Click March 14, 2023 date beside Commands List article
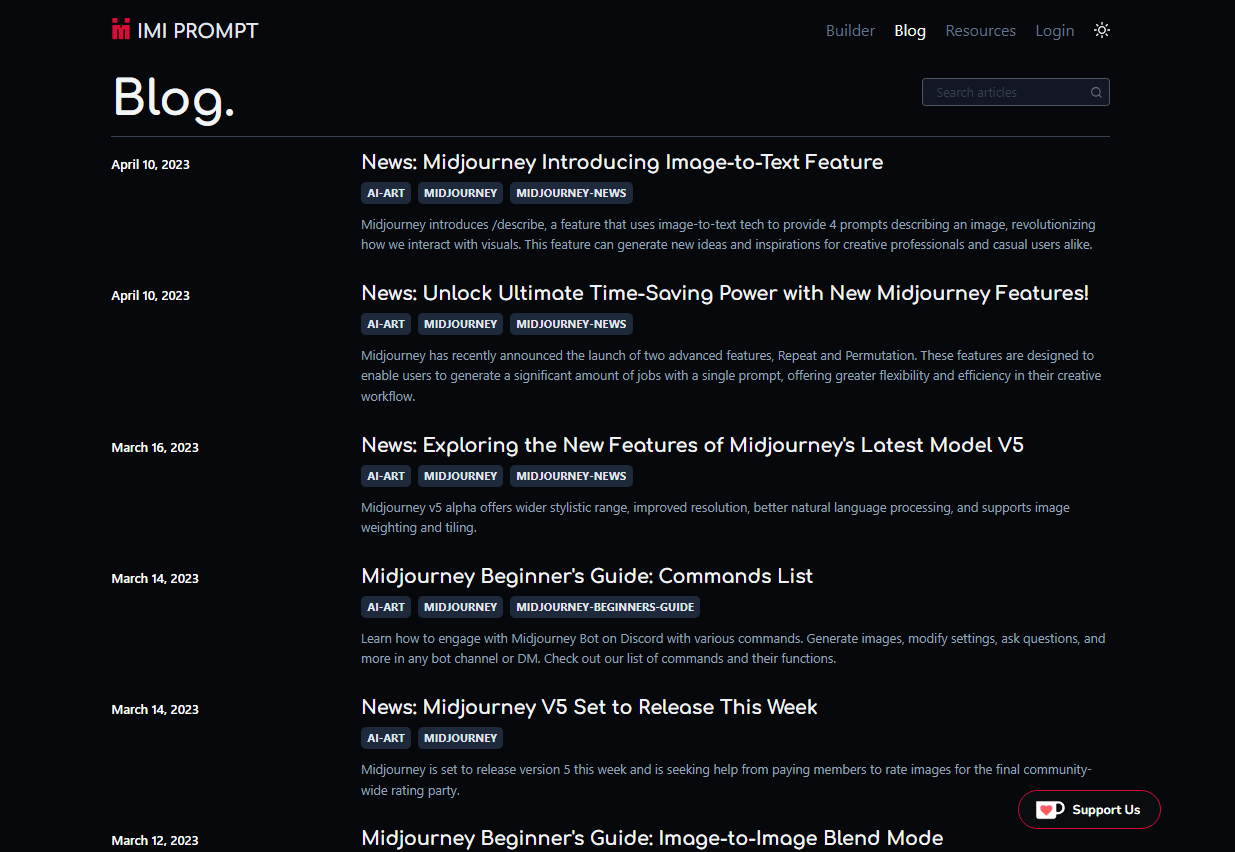1235x852 pixels. pos(155,579)
